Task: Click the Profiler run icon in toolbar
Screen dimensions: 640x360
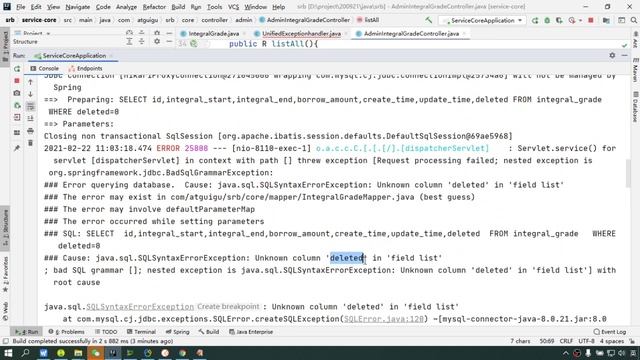Action: point(572,20)
